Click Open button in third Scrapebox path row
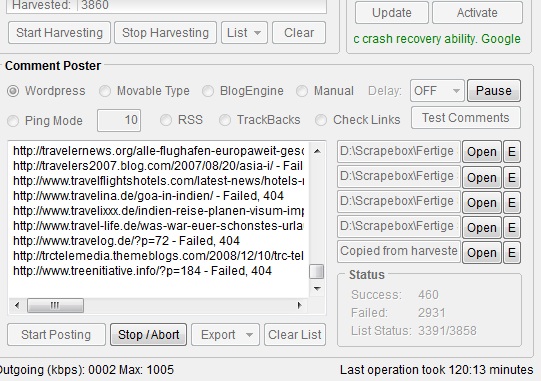Screen dimensions: 541x381 [482, 203]
